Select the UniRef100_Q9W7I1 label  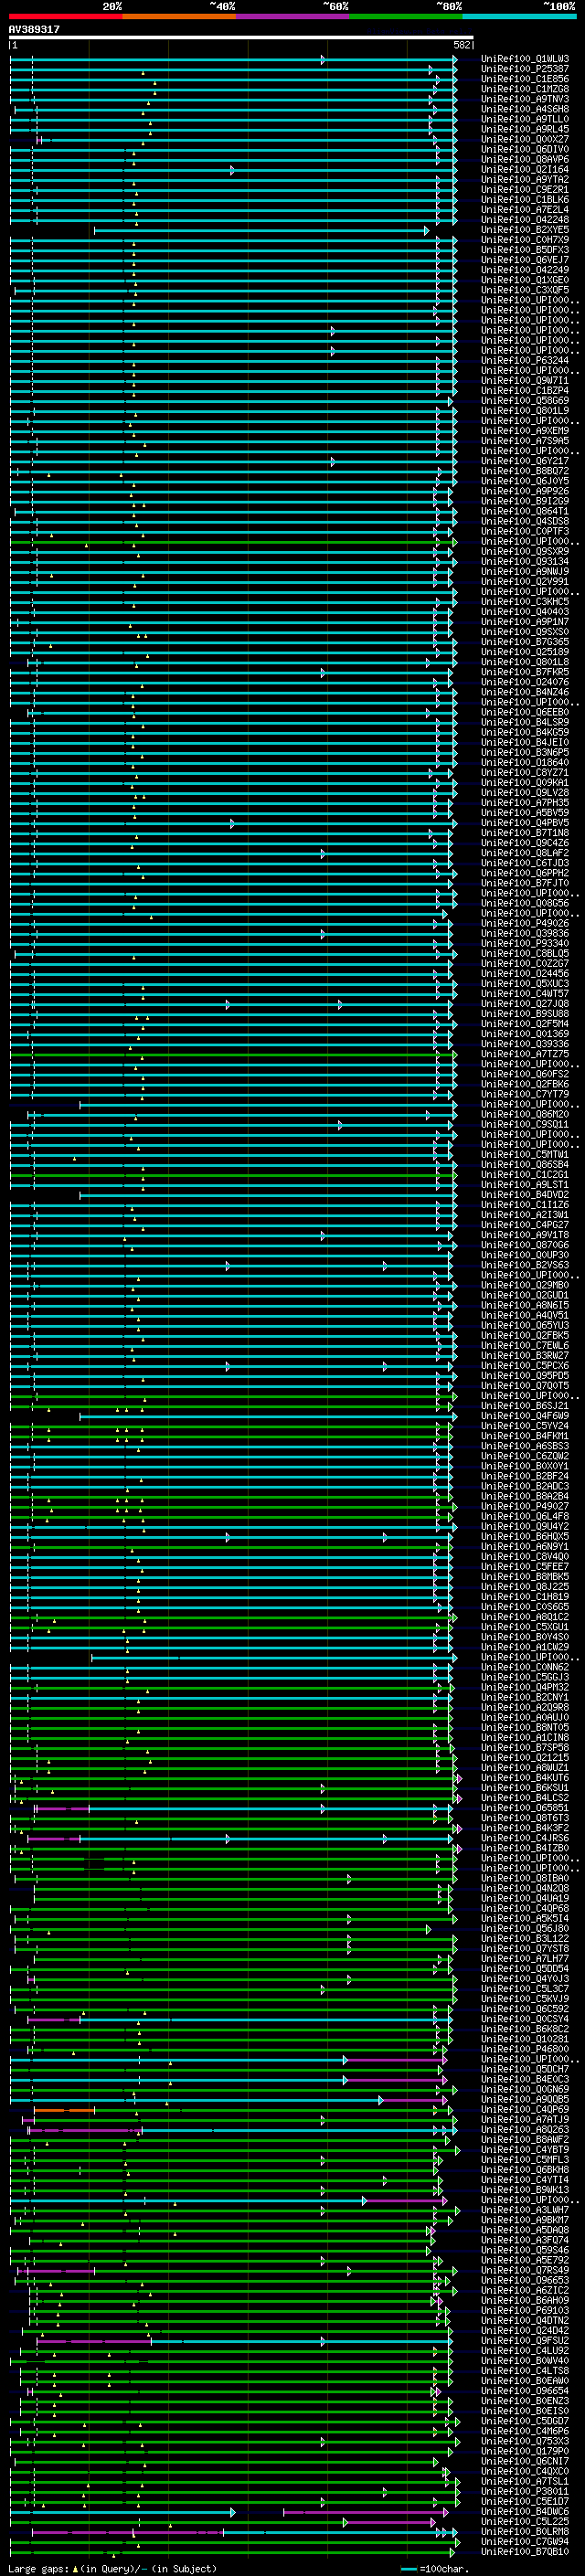525,381
